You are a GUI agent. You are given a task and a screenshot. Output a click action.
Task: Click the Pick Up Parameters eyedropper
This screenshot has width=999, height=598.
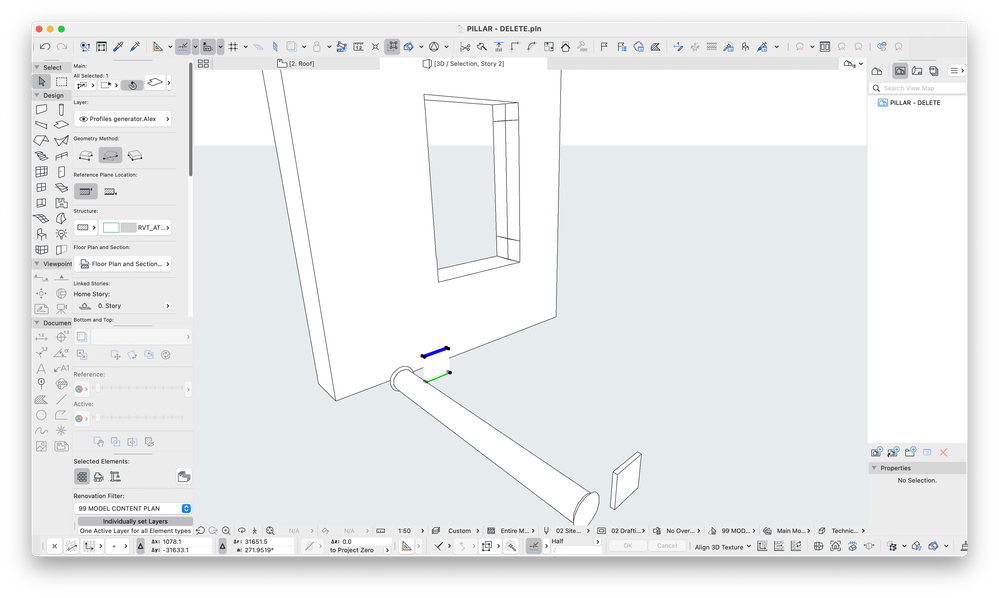(119, 46)
